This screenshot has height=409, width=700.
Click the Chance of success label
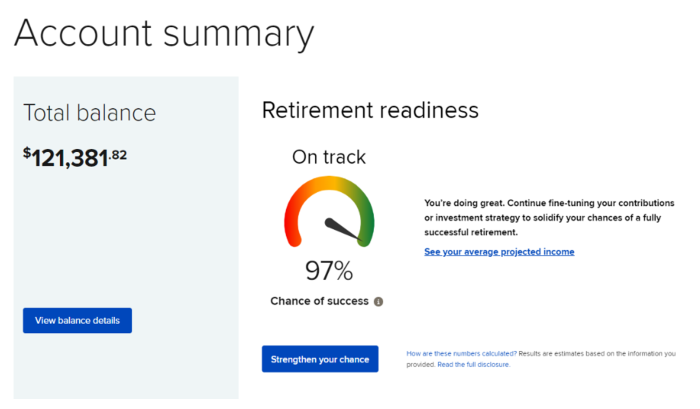[320, 301]
